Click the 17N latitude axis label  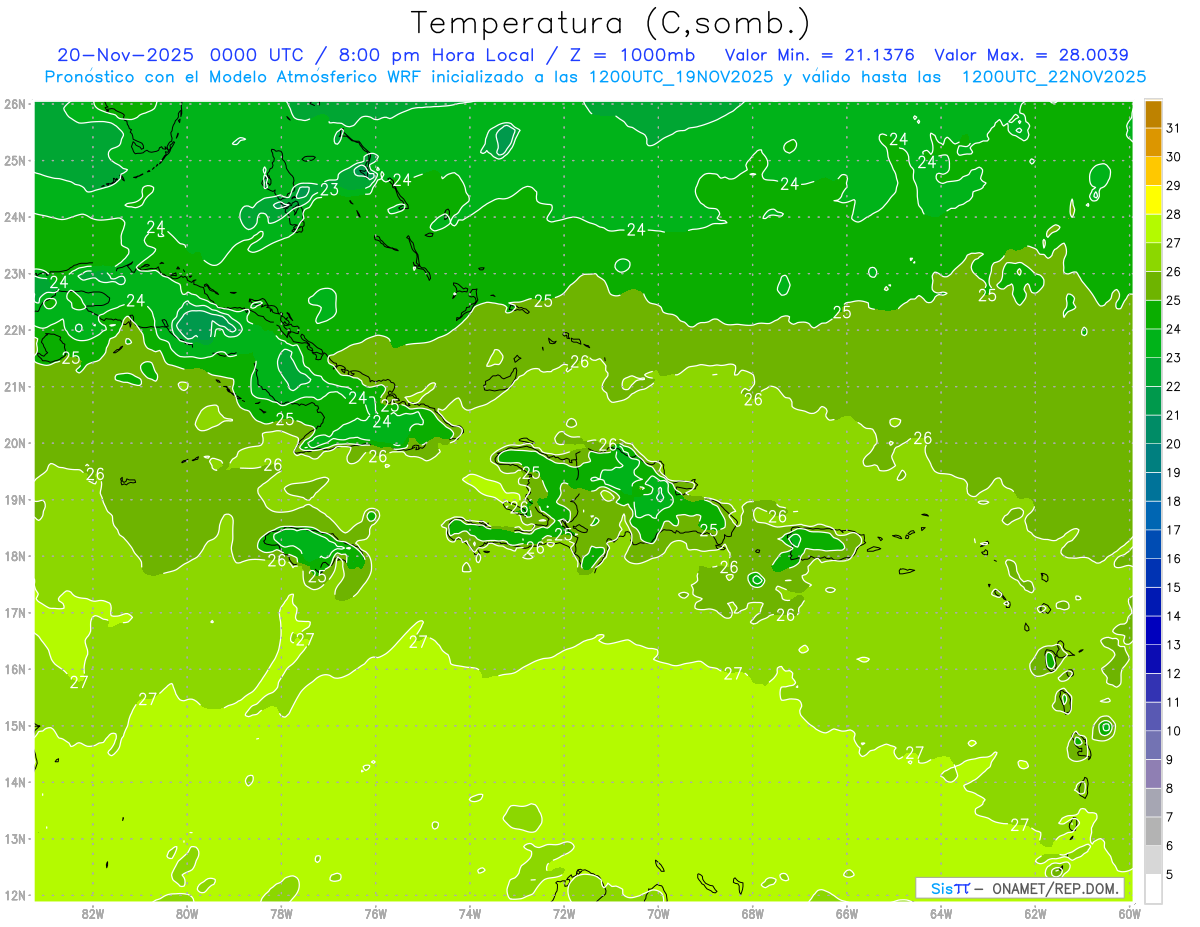[x=15, y=613]
